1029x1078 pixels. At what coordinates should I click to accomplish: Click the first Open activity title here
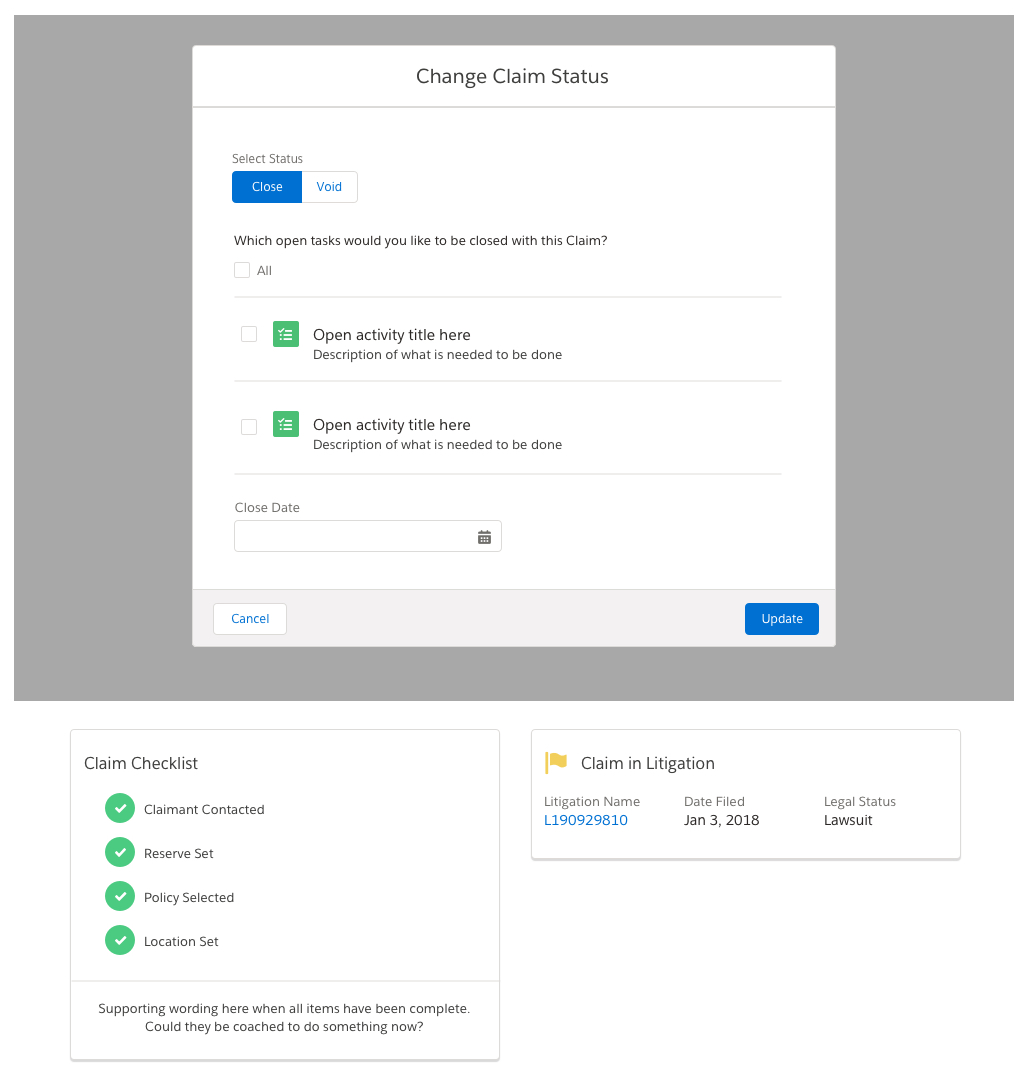coord(392,335)
